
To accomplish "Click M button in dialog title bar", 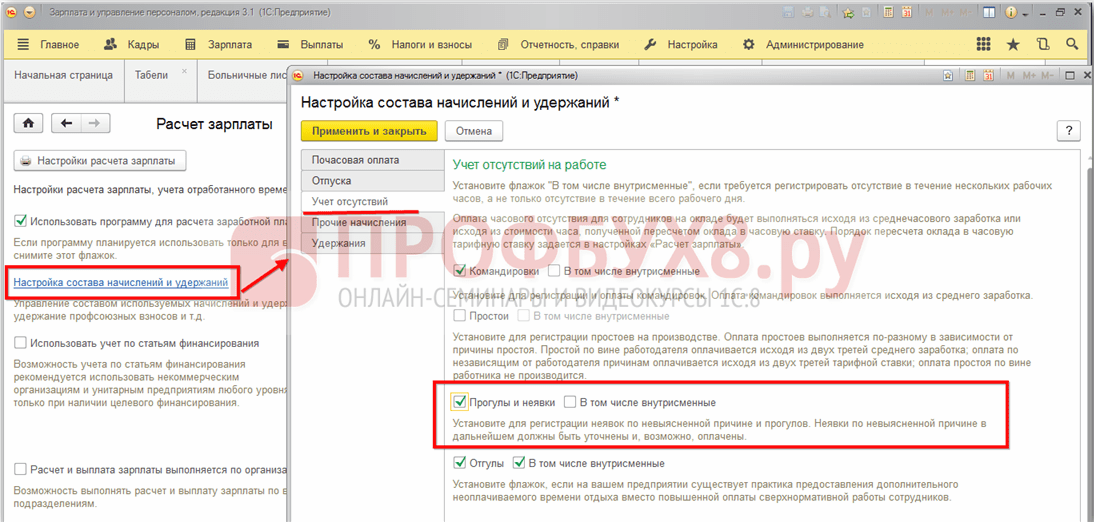I will click(x=1011, y=75).
